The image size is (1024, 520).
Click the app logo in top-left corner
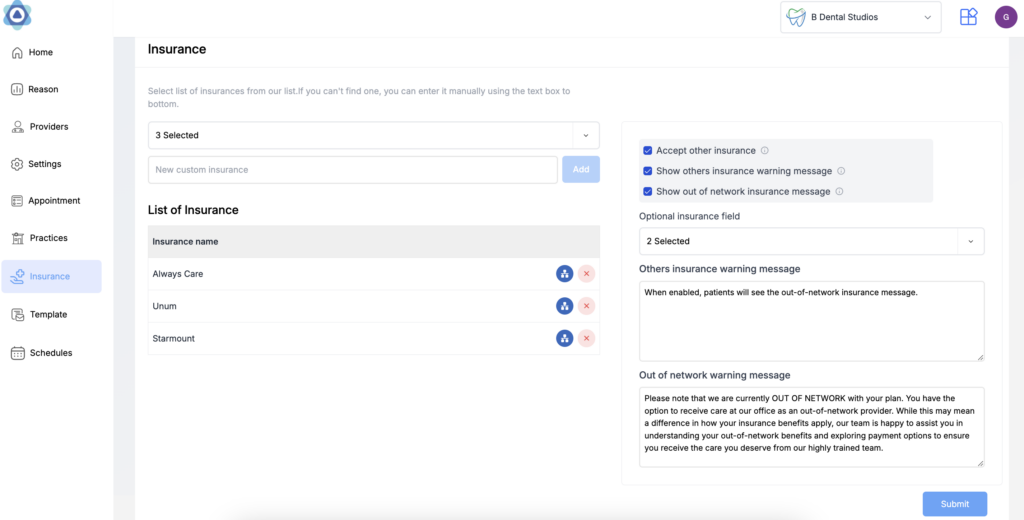(17, 15)
